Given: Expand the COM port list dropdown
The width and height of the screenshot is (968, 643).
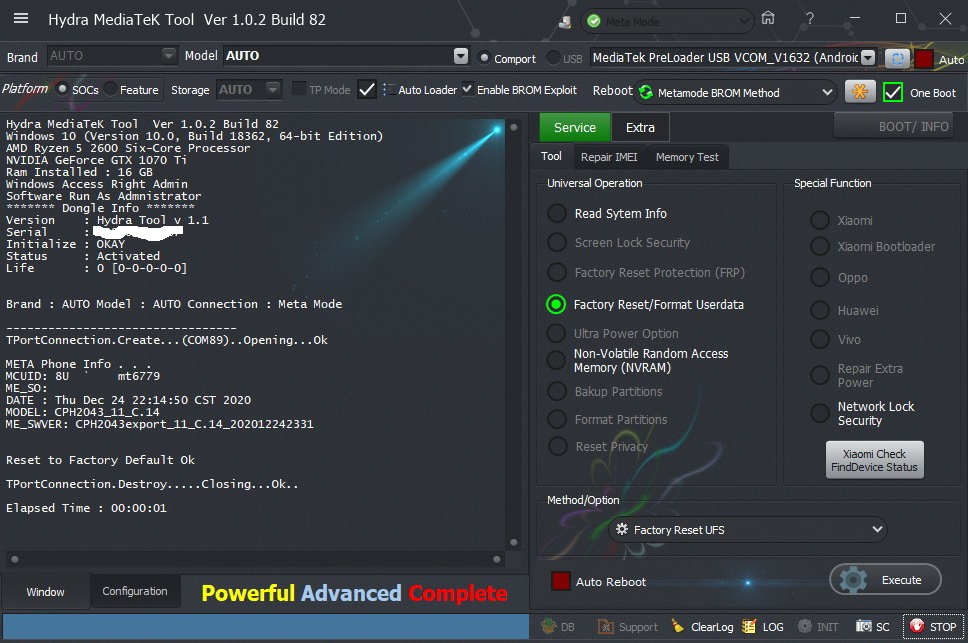Looking at the screenshot, I should click(868, 57).
